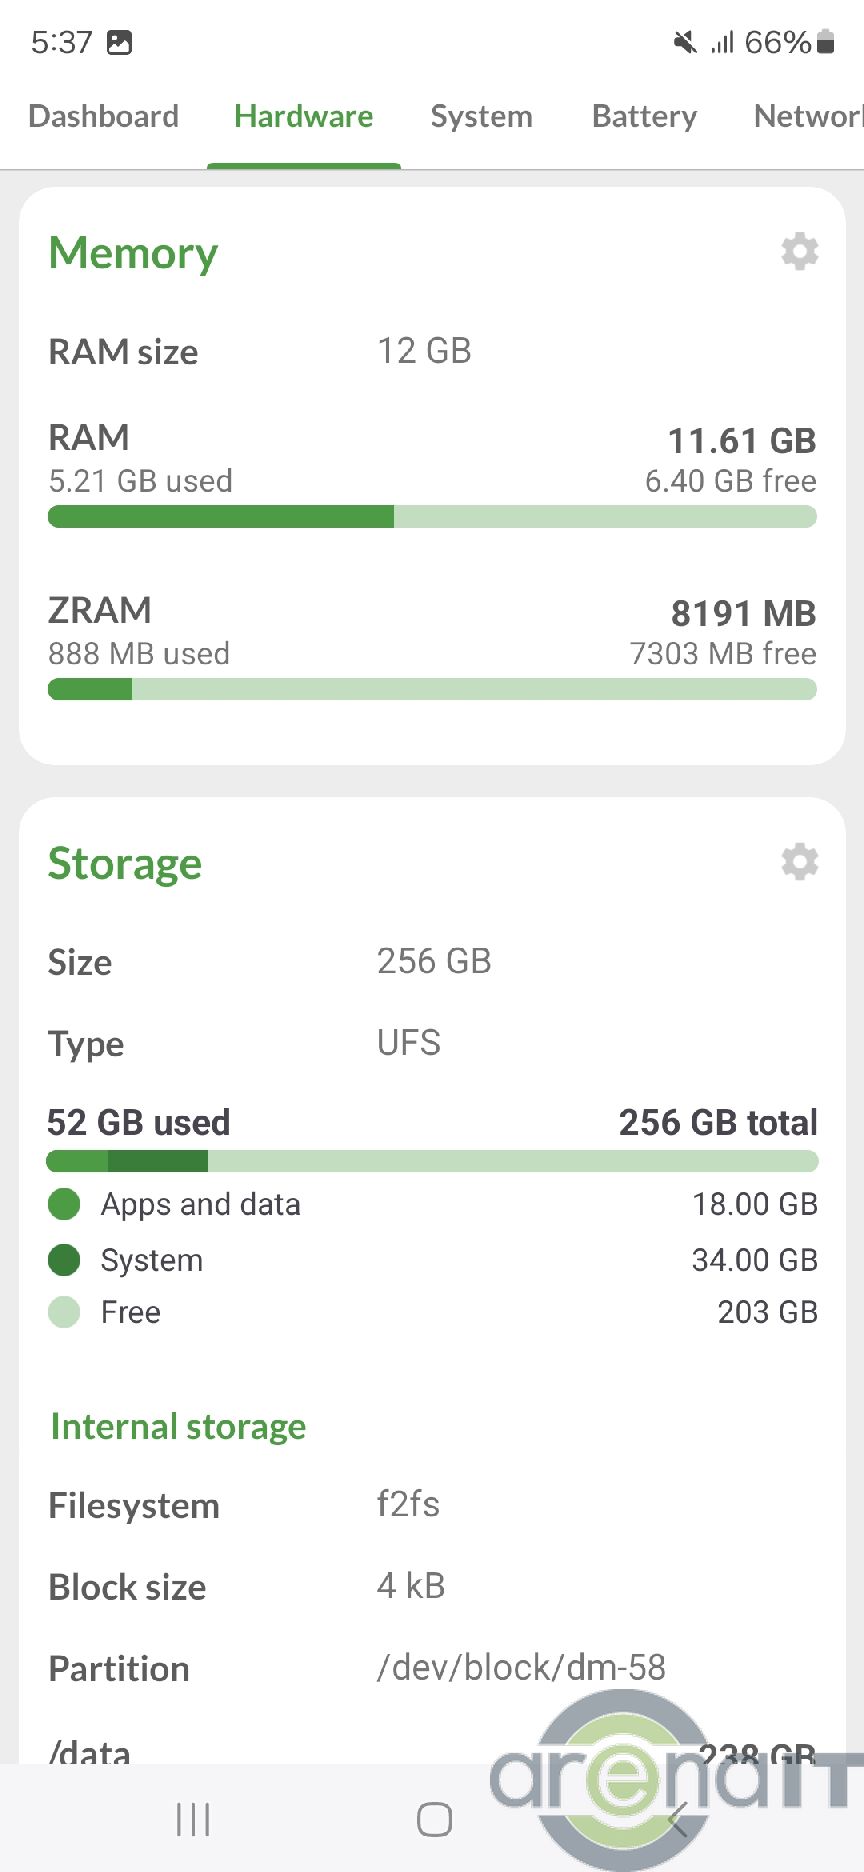
Task: Tap the Free legend color dot
Action: pyautogui.click(x=64, y=1312)
